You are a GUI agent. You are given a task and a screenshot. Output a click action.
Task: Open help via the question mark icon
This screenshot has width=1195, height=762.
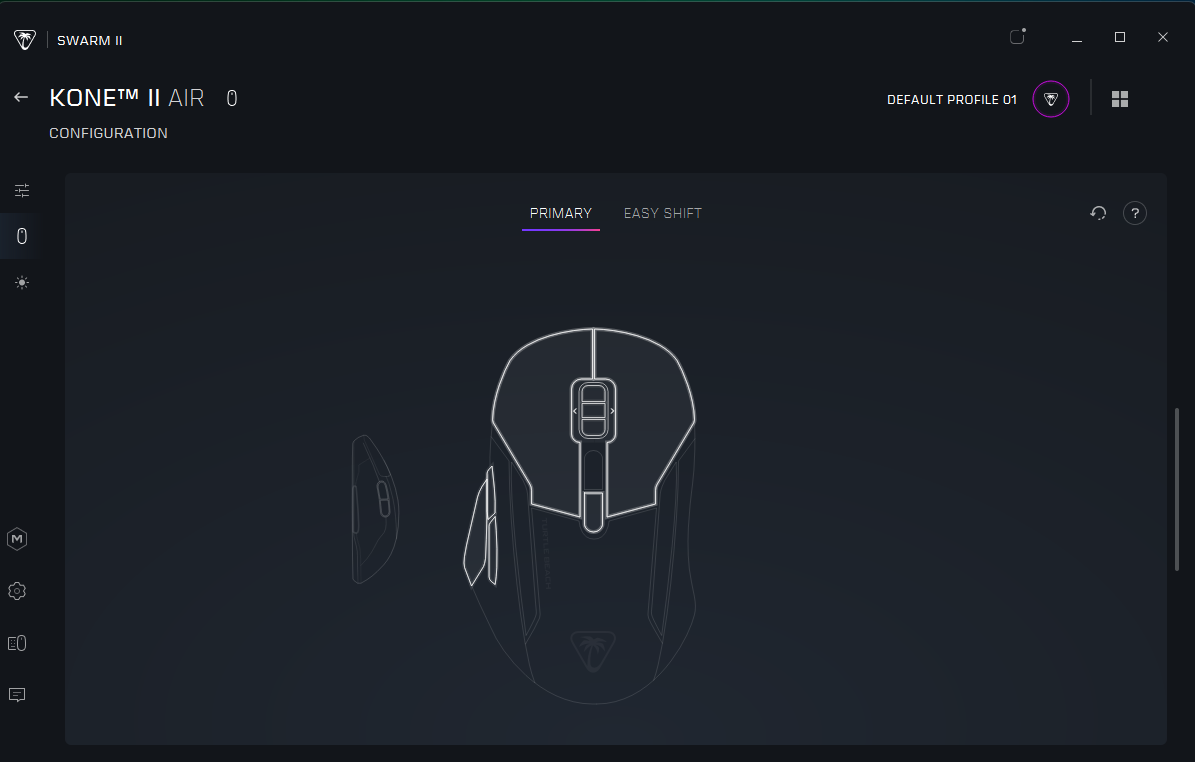tap(1134, 213)
